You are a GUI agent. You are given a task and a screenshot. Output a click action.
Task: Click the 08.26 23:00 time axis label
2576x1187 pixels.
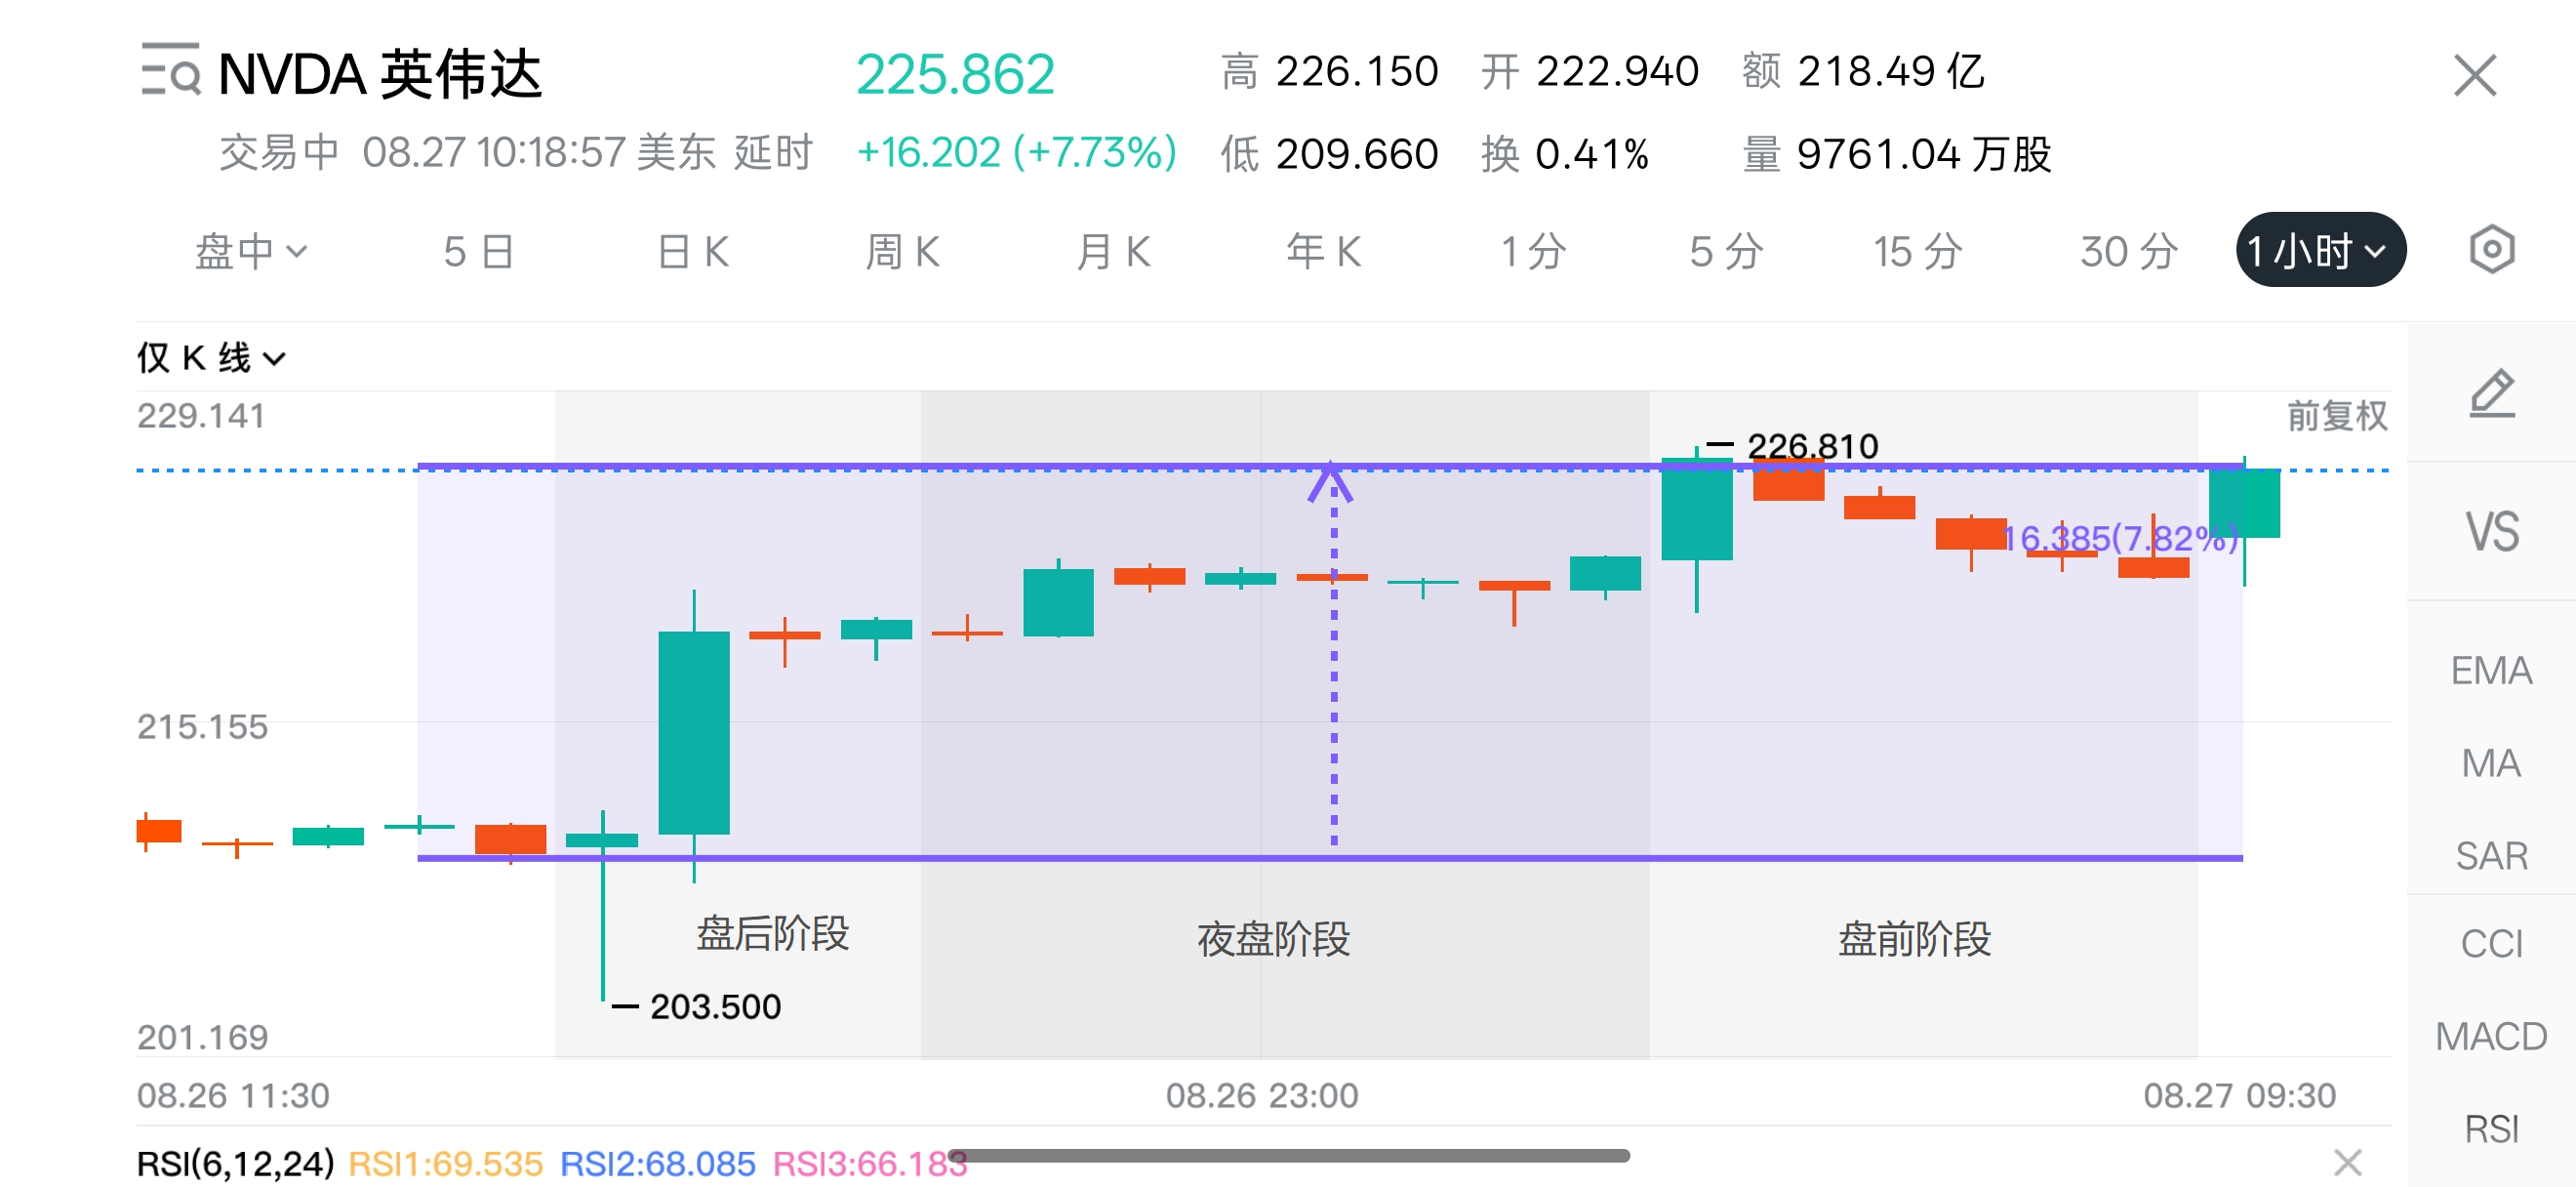[x=1262, y=1095]
